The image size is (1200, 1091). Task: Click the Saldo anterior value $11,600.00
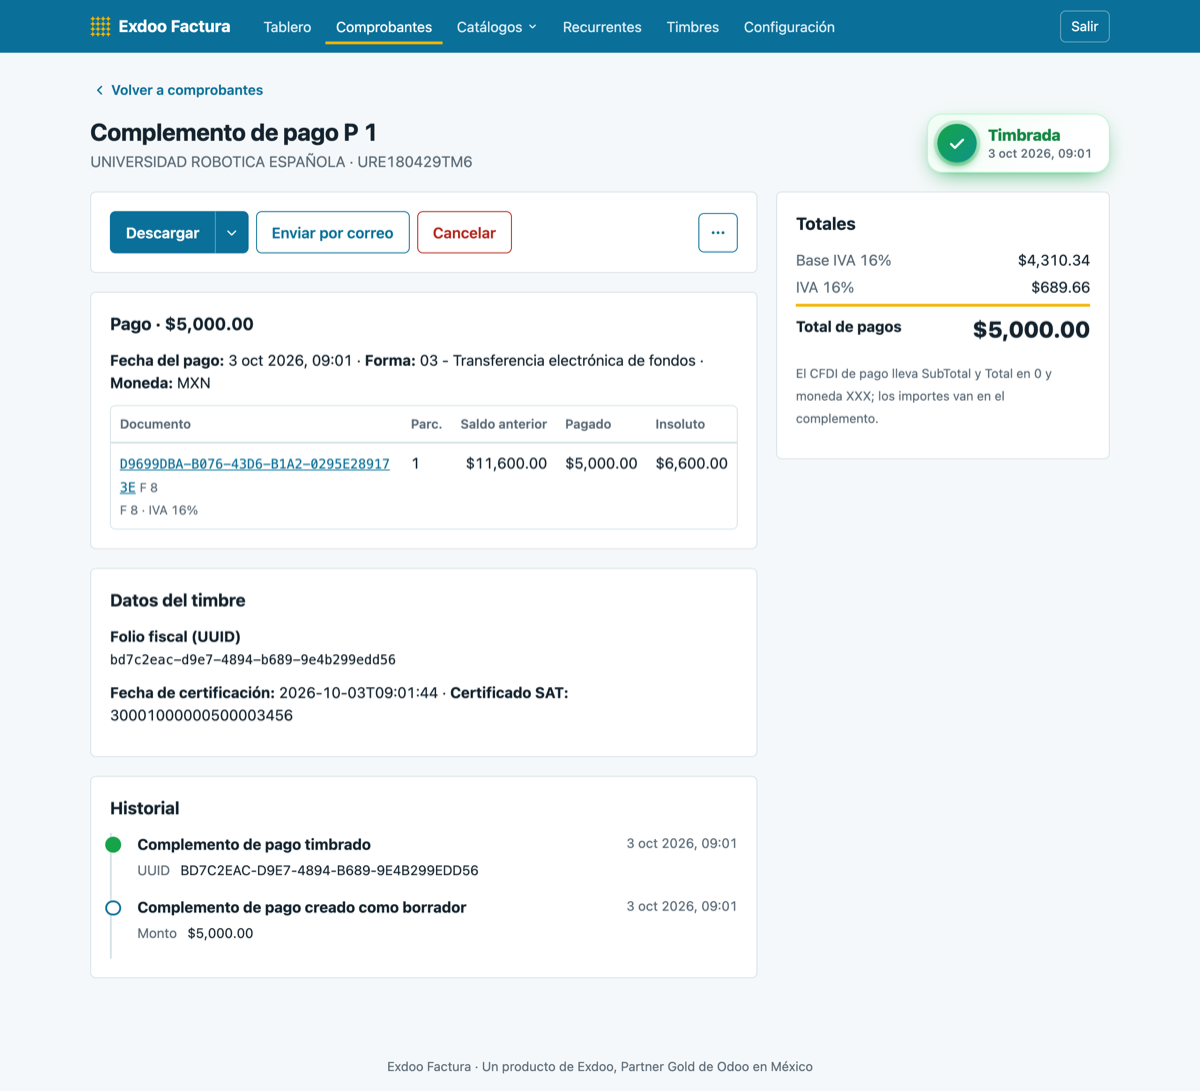tap(506, 464)
